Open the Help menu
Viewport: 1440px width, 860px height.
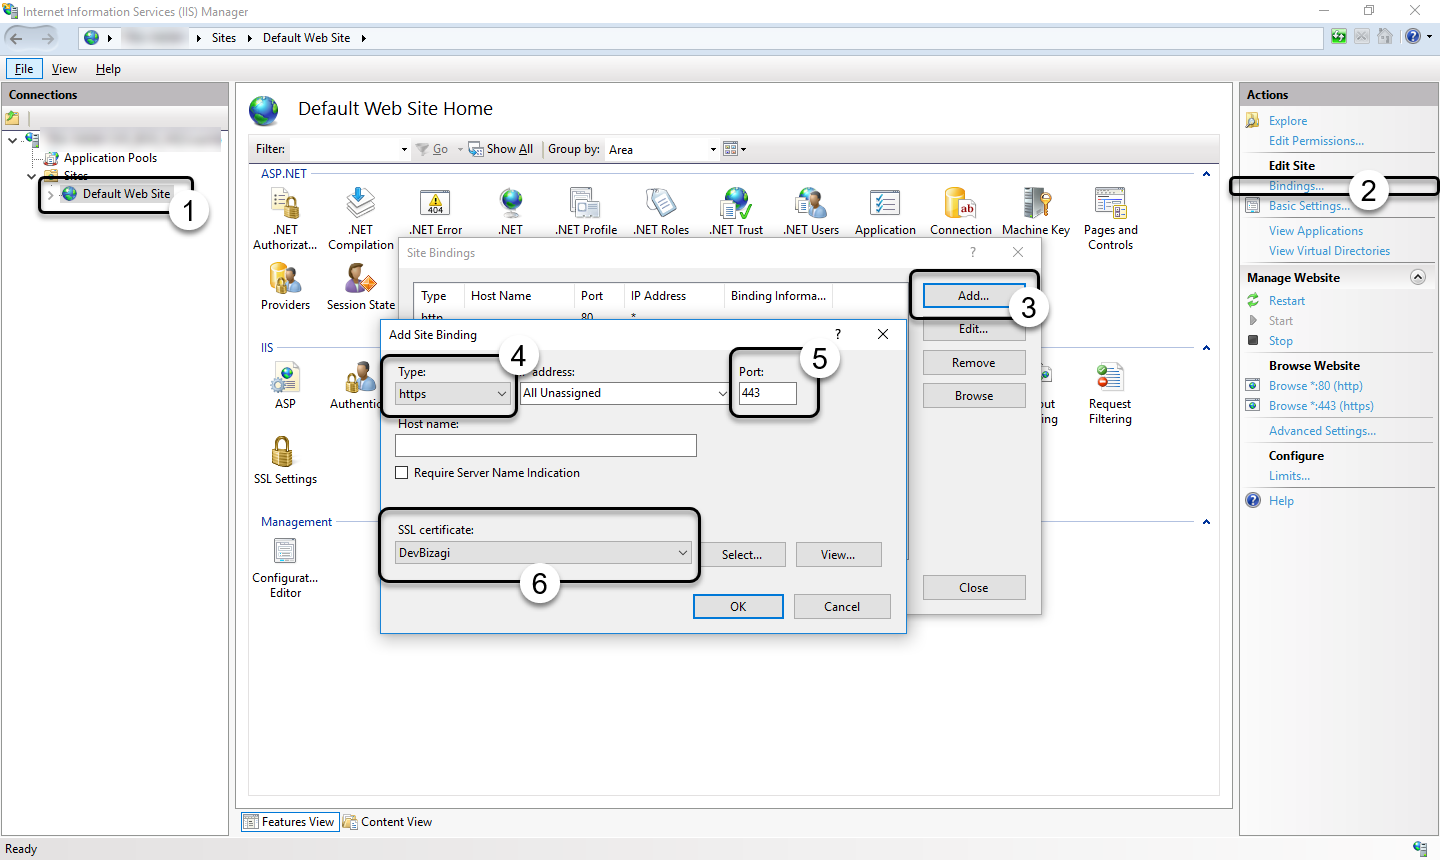108,69
